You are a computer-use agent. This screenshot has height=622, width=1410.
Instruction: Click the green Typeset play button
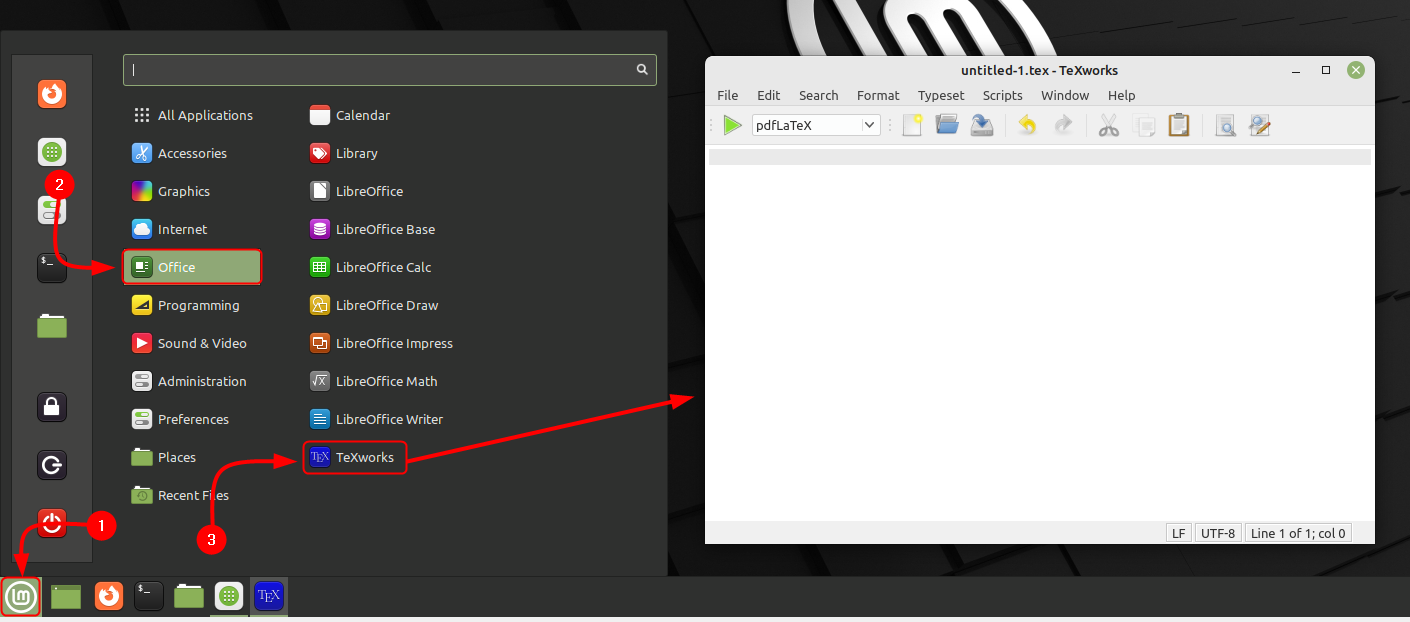click(733, 125)
